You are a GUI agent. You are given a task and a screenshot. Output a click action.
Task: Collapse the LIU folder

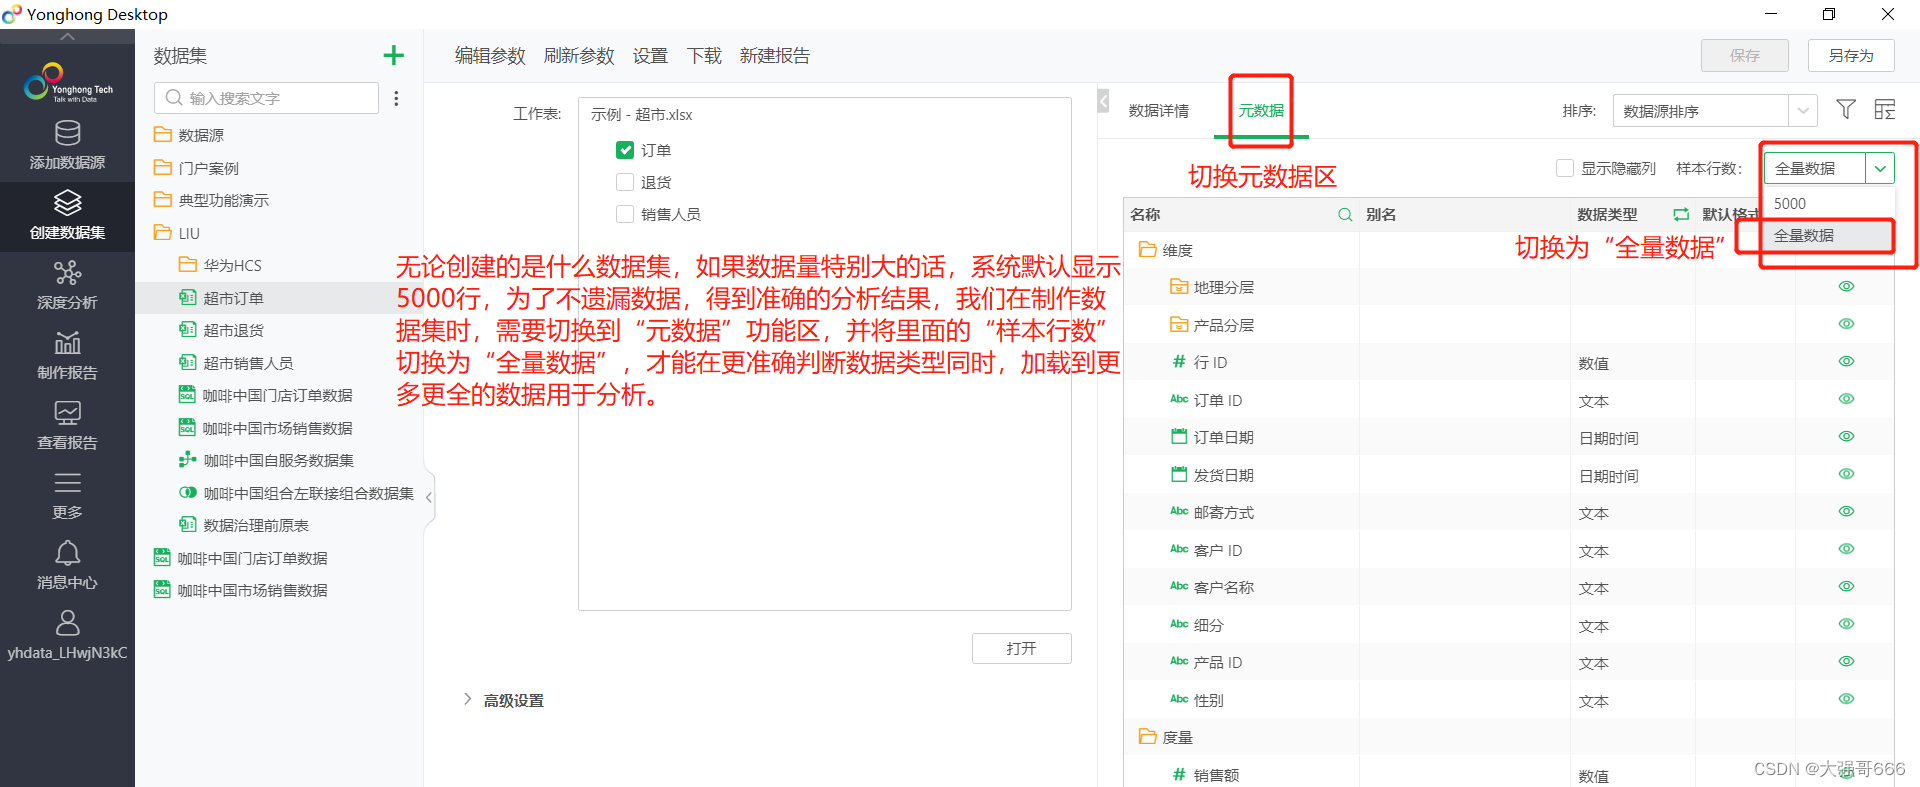177,233
